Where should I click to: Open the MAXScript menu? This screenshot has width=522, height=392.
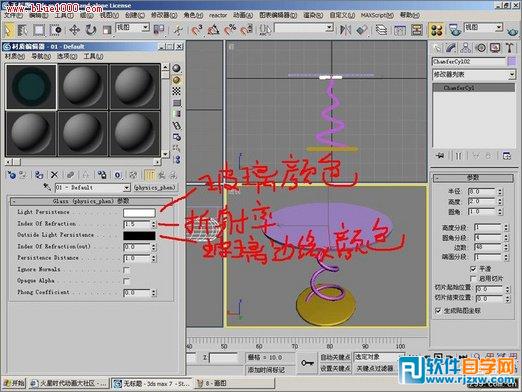pos(377,15)
